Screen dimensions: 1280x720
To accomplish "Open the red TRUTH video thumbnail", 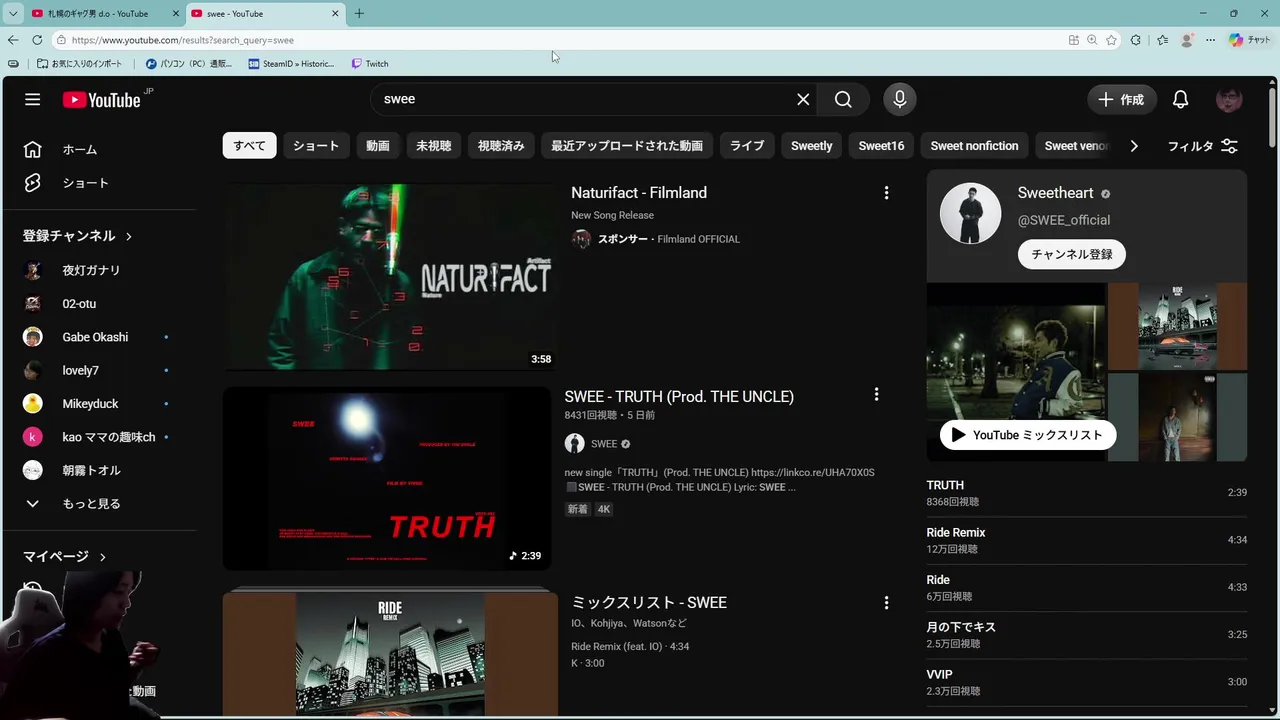I will 387,479.
